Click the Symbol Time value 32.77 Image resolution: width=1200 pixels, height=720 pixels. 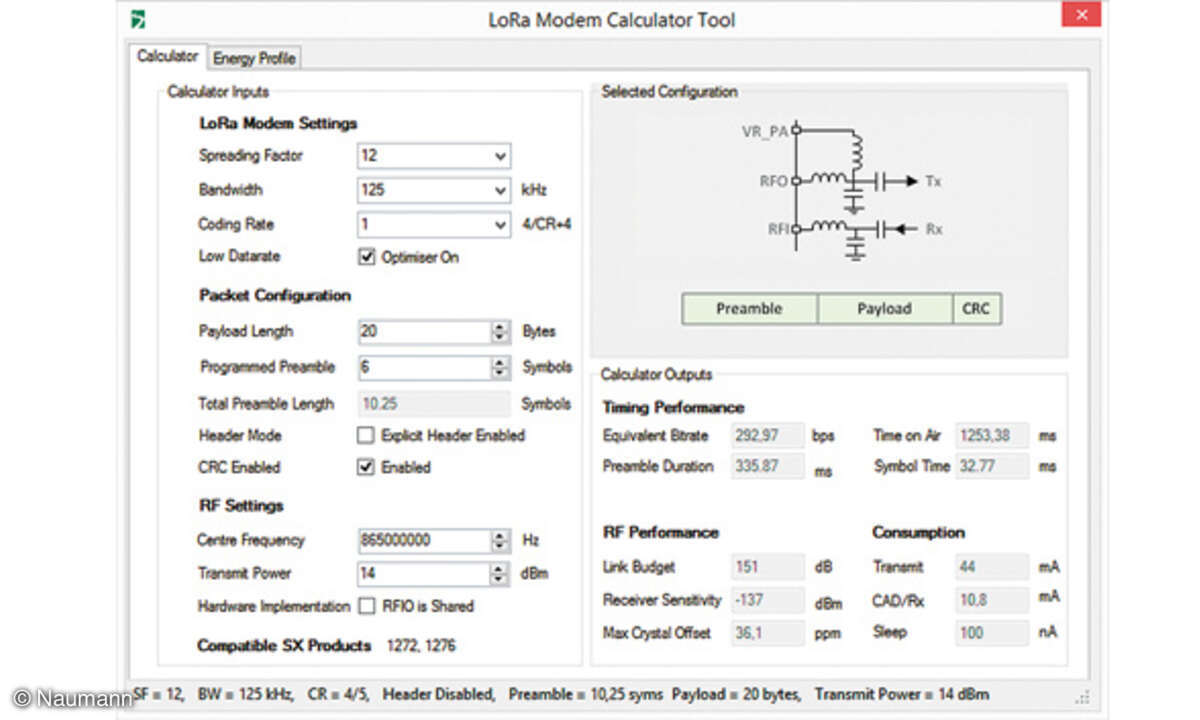[x=992, y=466]
